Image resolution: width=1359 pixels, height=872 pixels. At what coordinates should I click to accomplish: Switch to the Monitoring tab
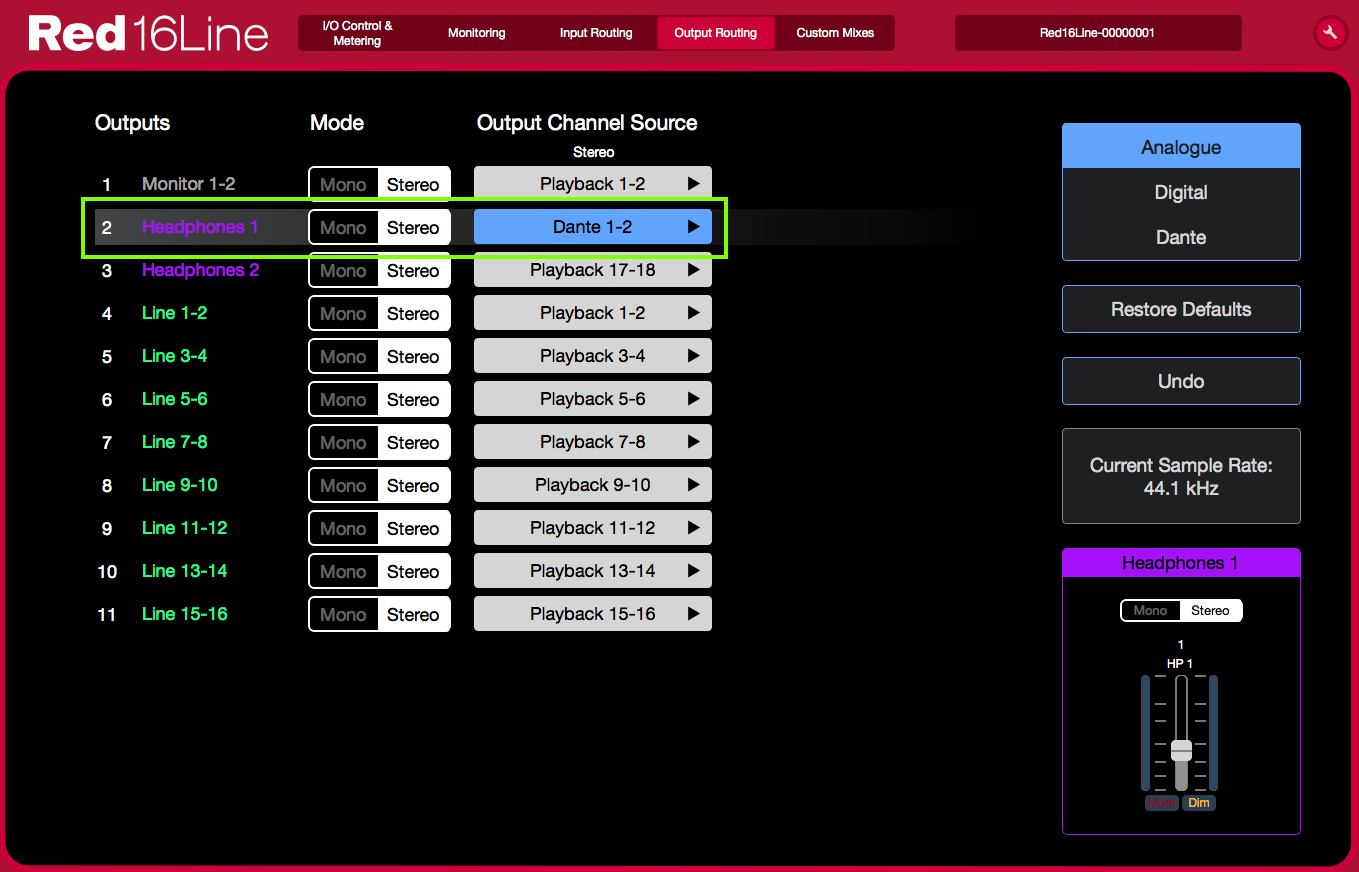click(x=476, y=33)
